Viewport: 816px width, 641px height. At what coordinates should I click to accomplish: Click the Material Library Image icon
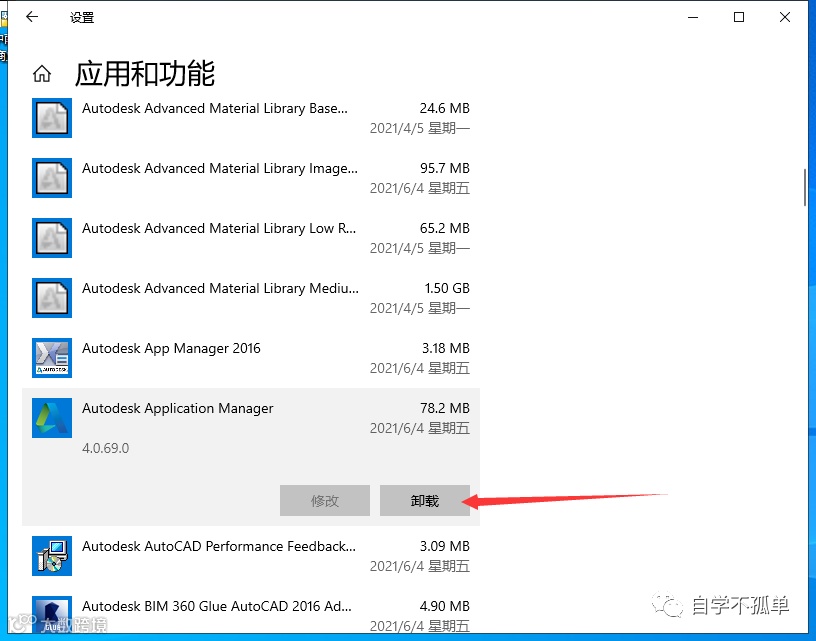(52, 178)
